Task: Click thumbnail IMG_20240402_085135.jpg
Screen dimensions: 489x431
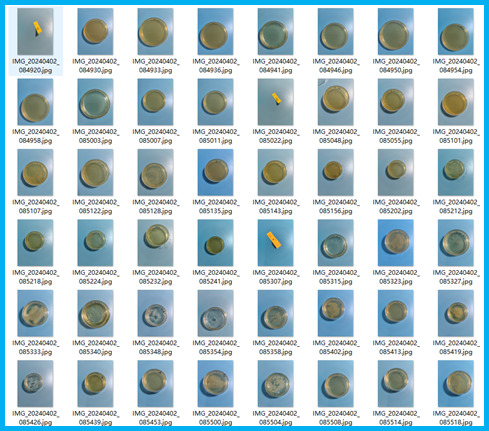Action: tap(215, 172)
